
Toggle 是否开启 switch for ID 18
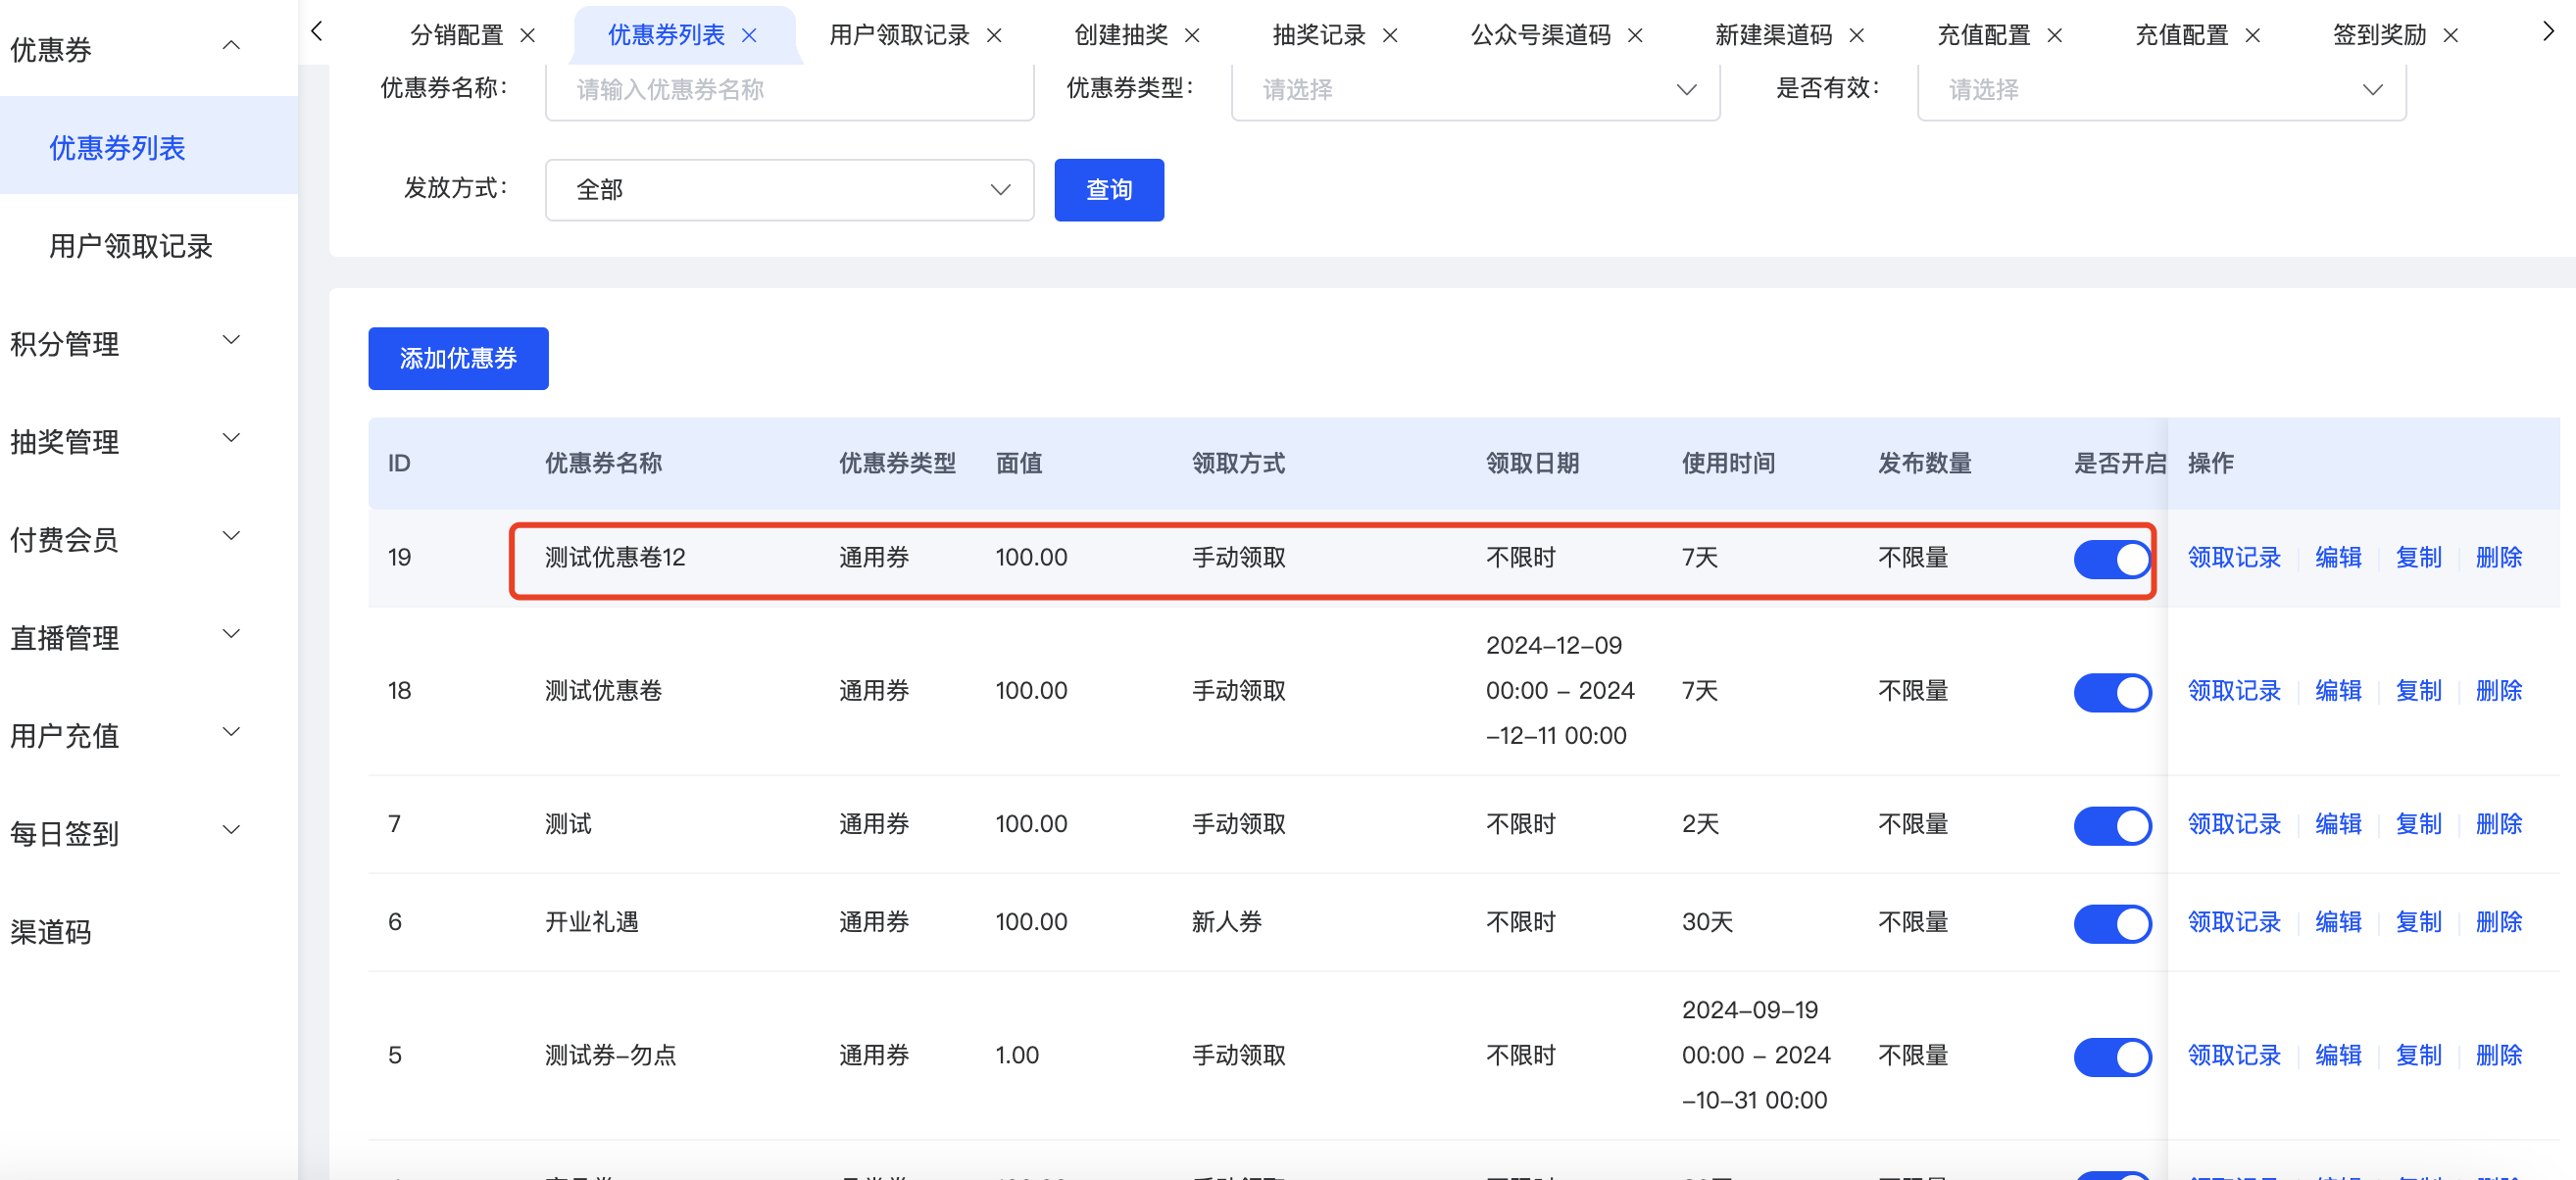[x=2112, y=692]
